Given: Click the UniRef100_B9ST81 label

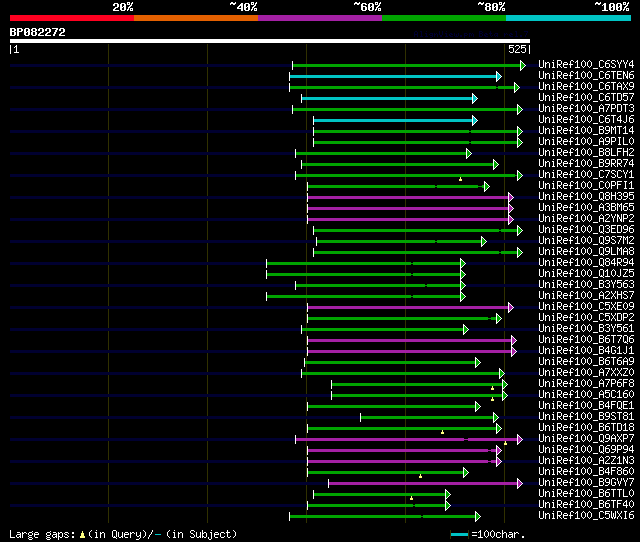Looking at the screenshot, I should (x=586, y=417).
